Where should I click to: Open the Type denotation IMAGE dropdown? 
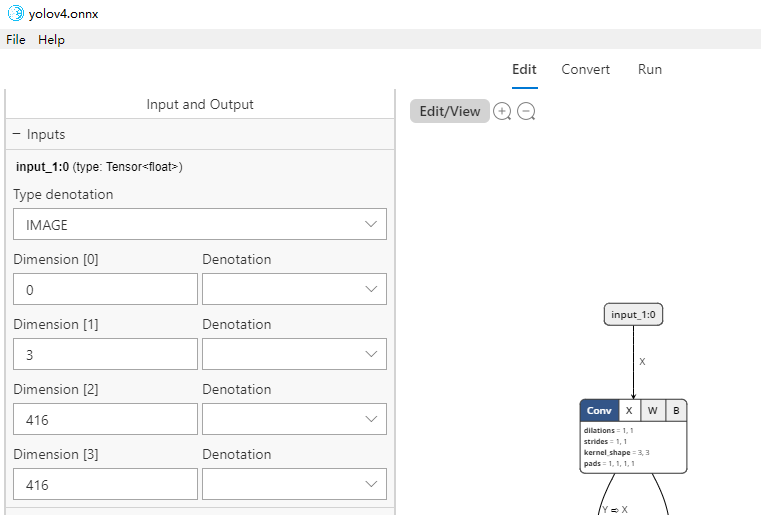[x=200, y=224]
